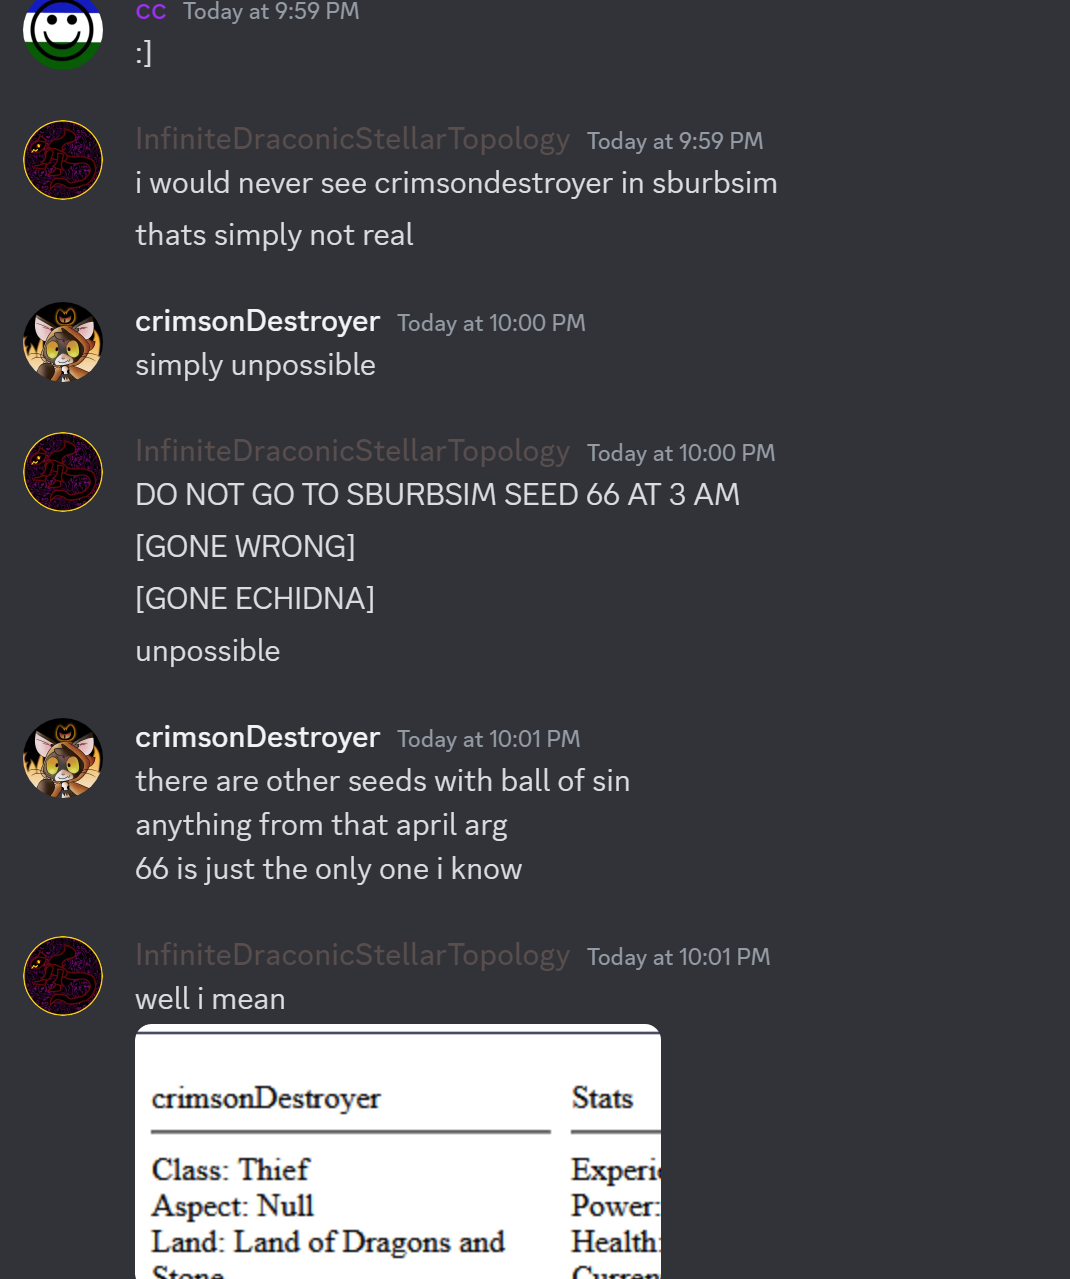
Task: Click crimsonDestroyer username at 10:01 PM
Action: coord(257,737)
